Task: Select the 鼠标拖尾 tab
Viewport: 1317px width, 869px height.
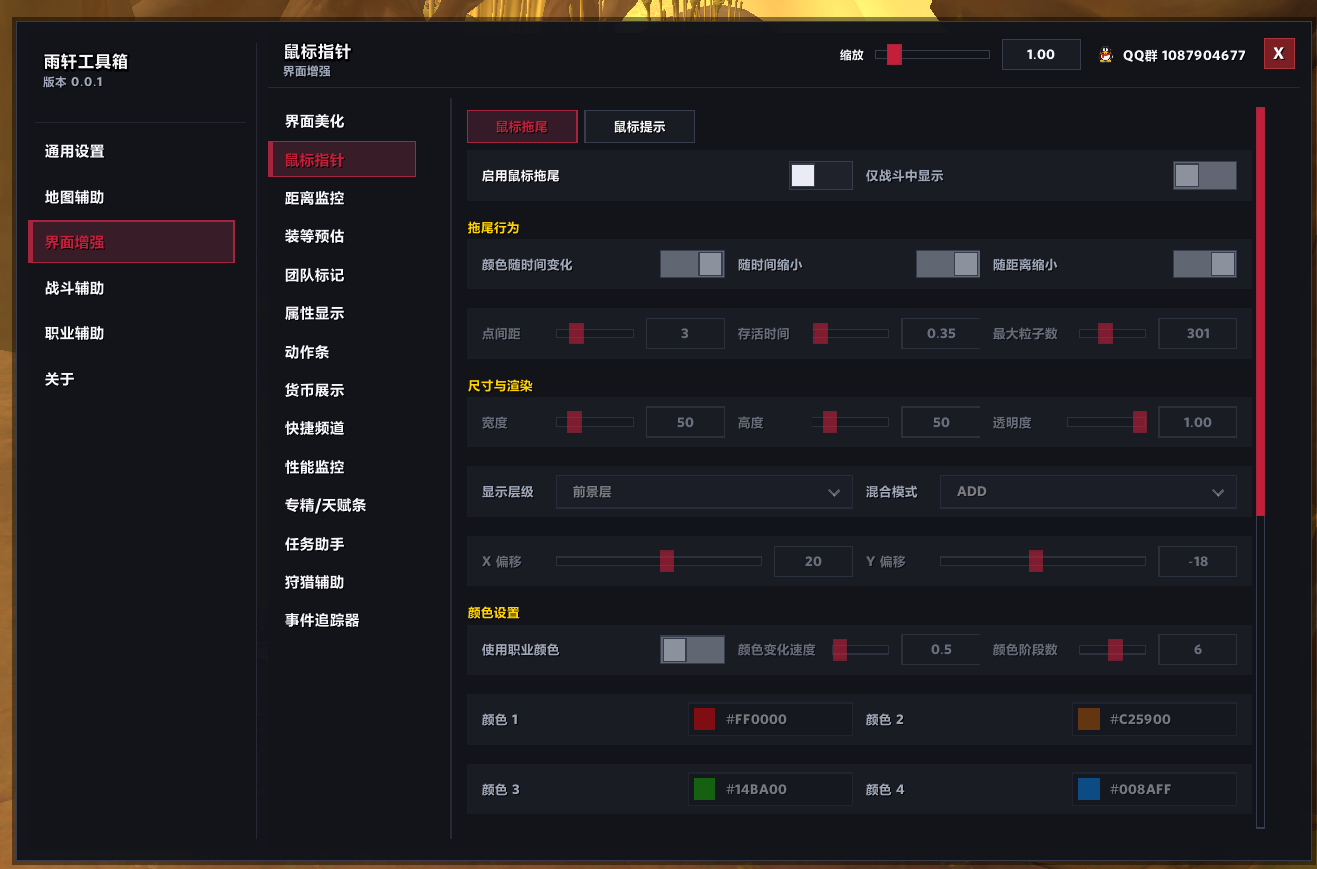Action: tap(522, 127)
